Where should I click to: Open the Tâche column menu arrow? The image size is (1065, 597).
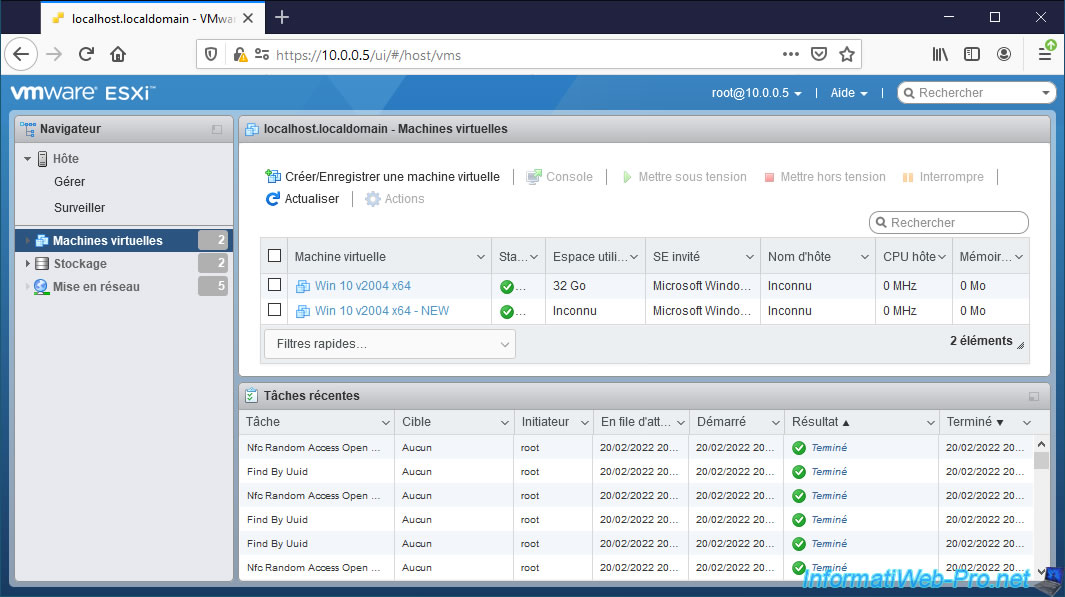pos(386,422)
